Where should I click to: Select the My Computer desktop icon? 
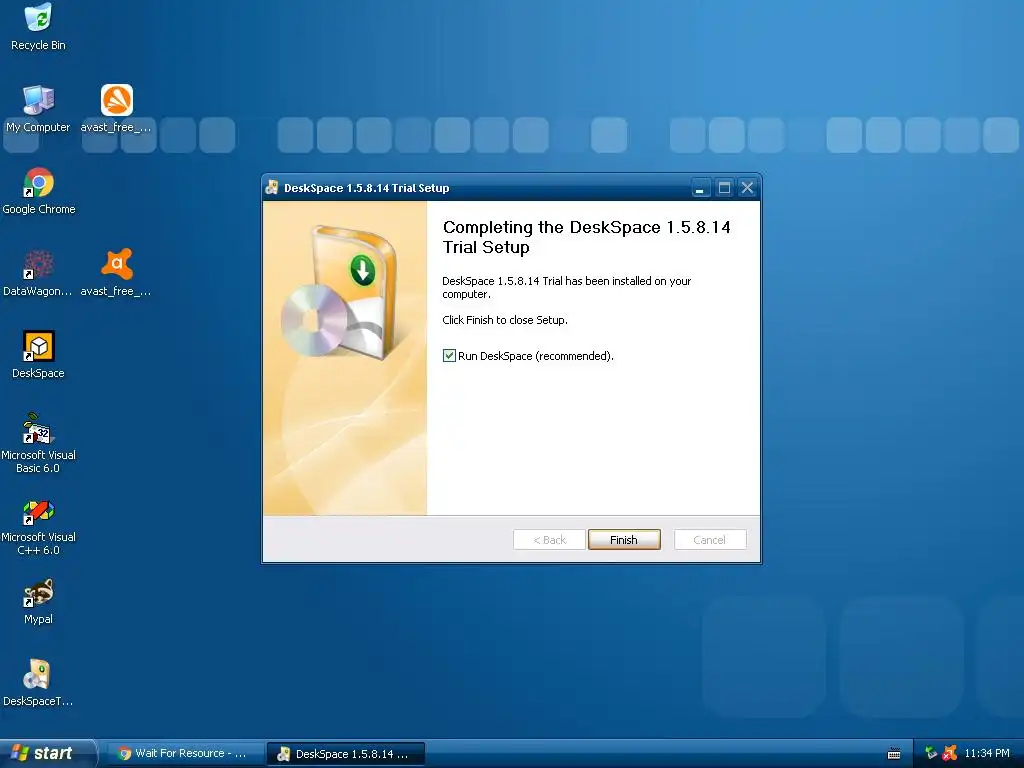(38, 108)
